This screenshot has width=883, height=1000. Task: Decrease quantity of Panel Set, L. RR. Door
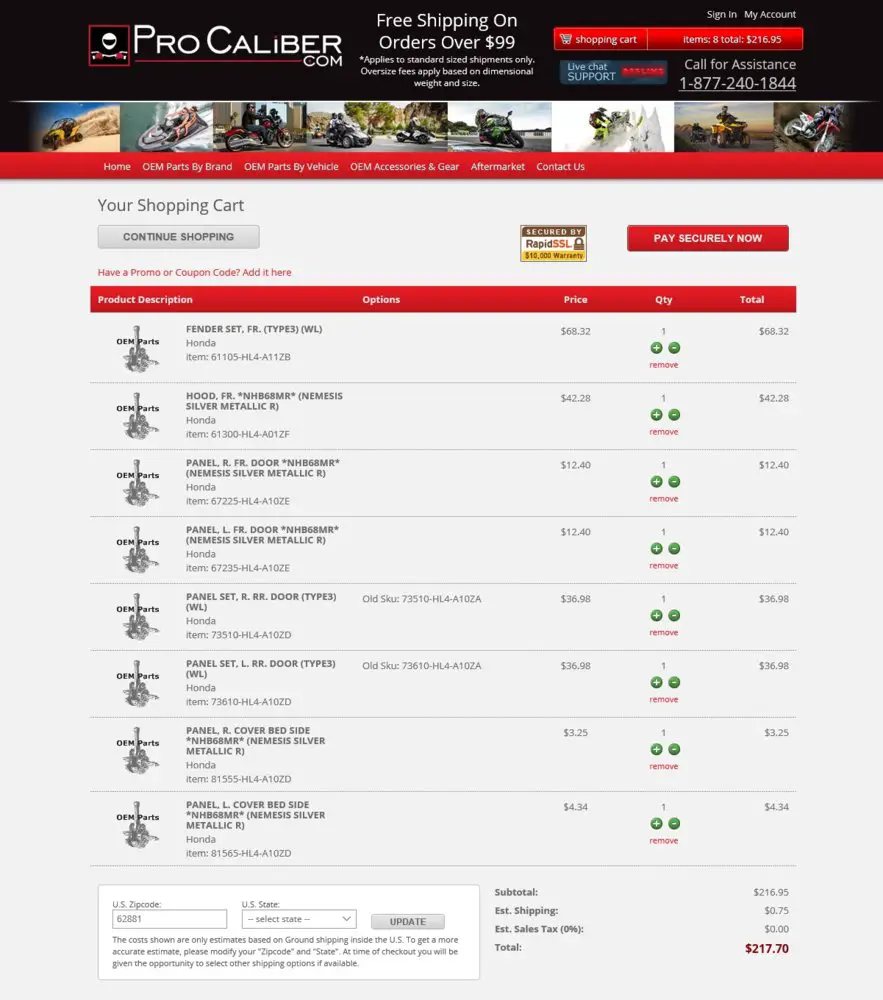pos(674,682)
